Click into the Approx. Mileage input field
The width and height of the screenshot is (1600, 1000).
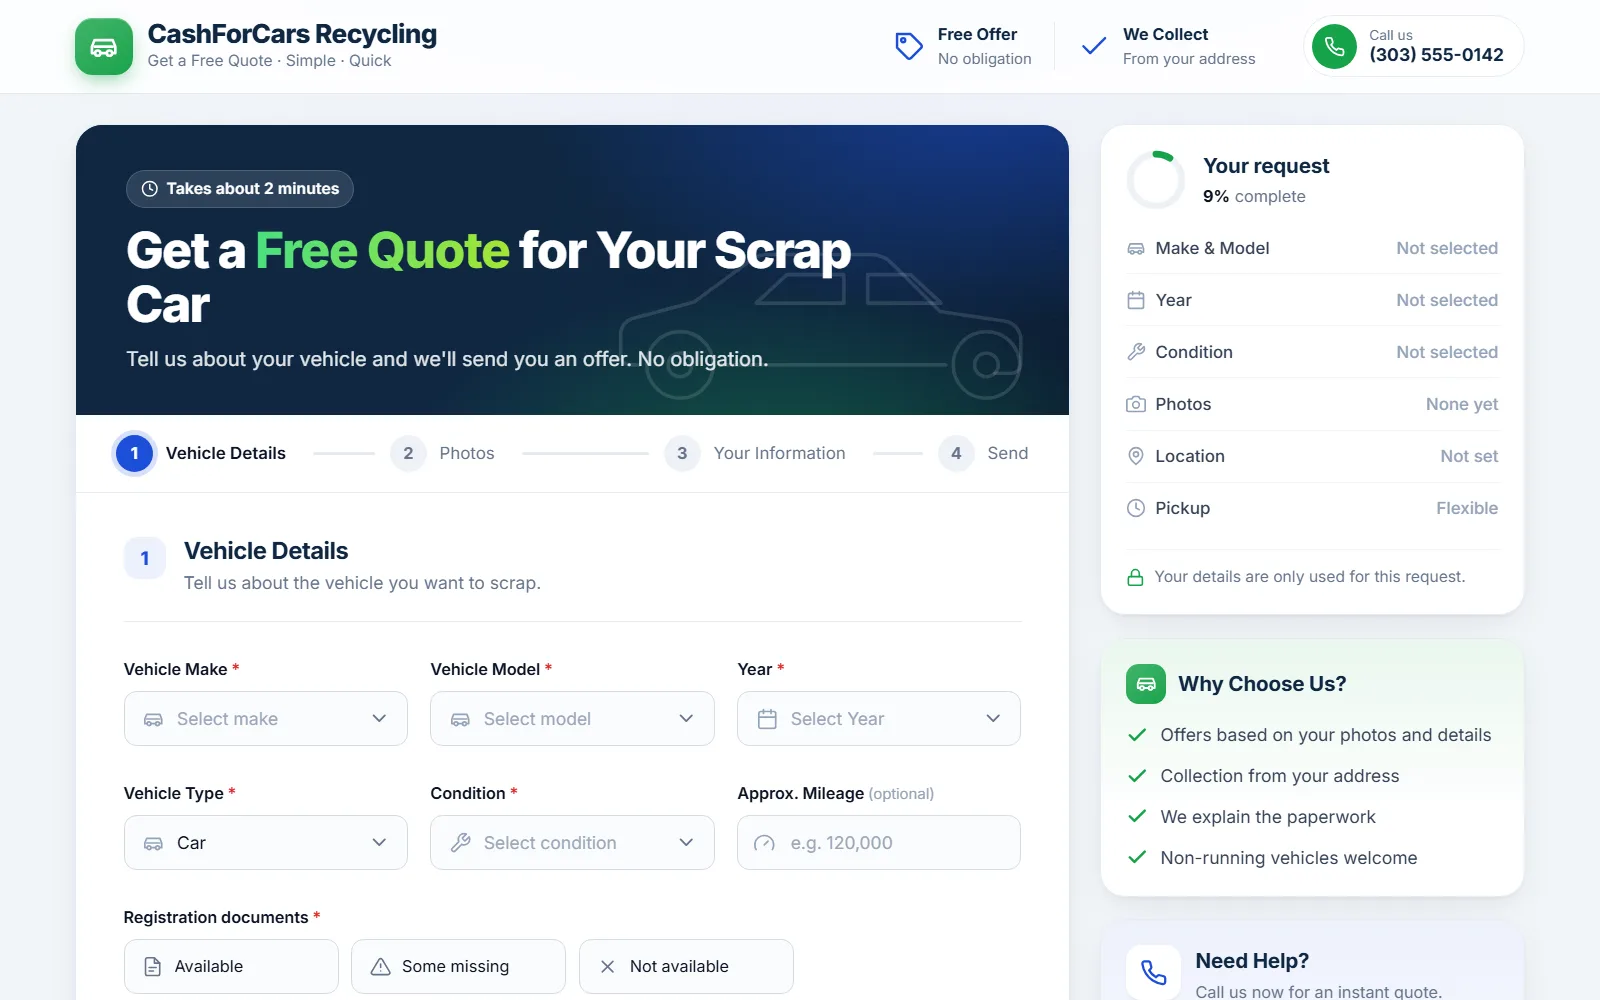pos(879,843)
